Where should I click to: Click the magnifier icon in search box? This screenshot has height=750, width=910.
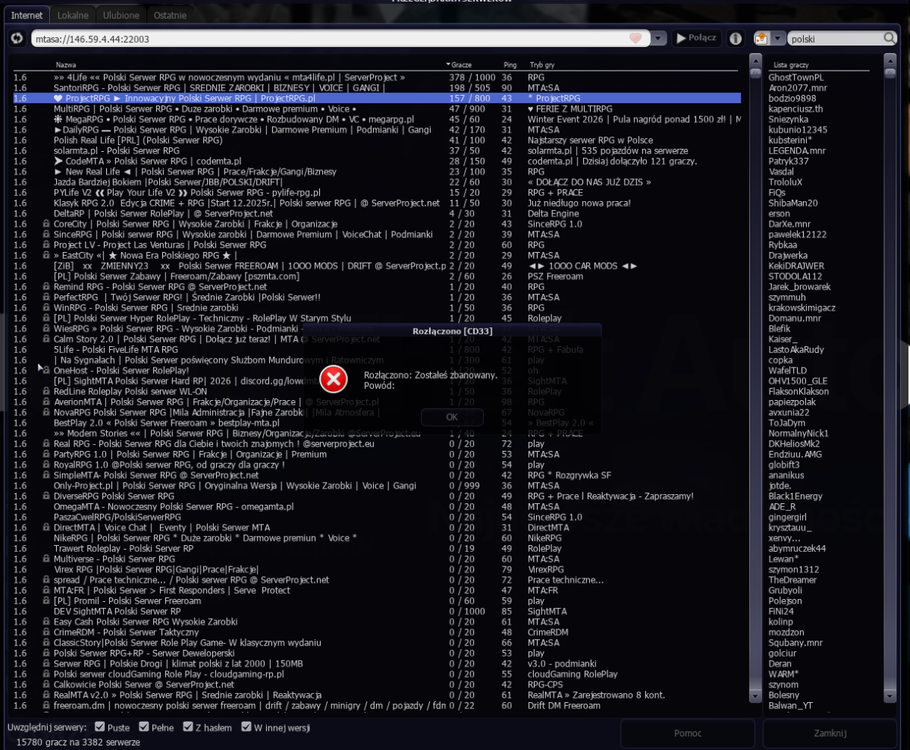(x=889, y=38)
